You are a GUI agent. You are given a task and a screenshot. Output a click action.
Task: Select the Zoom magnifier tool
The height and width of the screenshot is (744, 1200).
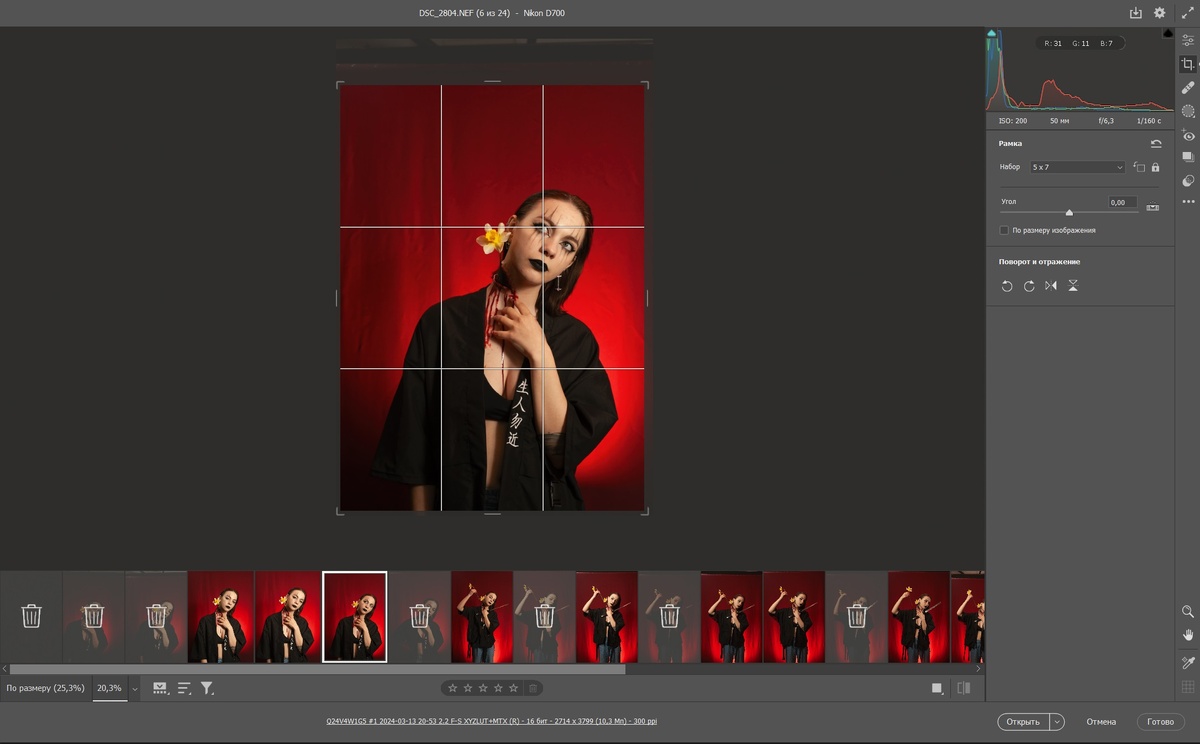point(1188,611)
